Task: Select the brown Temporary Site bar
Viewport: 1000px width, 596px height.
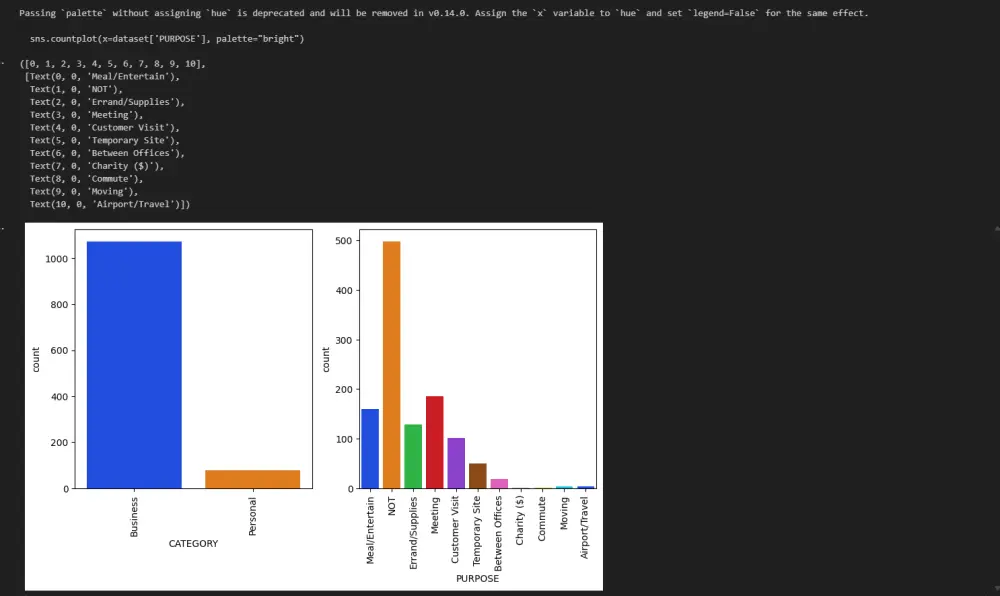Action: point(478,476)
